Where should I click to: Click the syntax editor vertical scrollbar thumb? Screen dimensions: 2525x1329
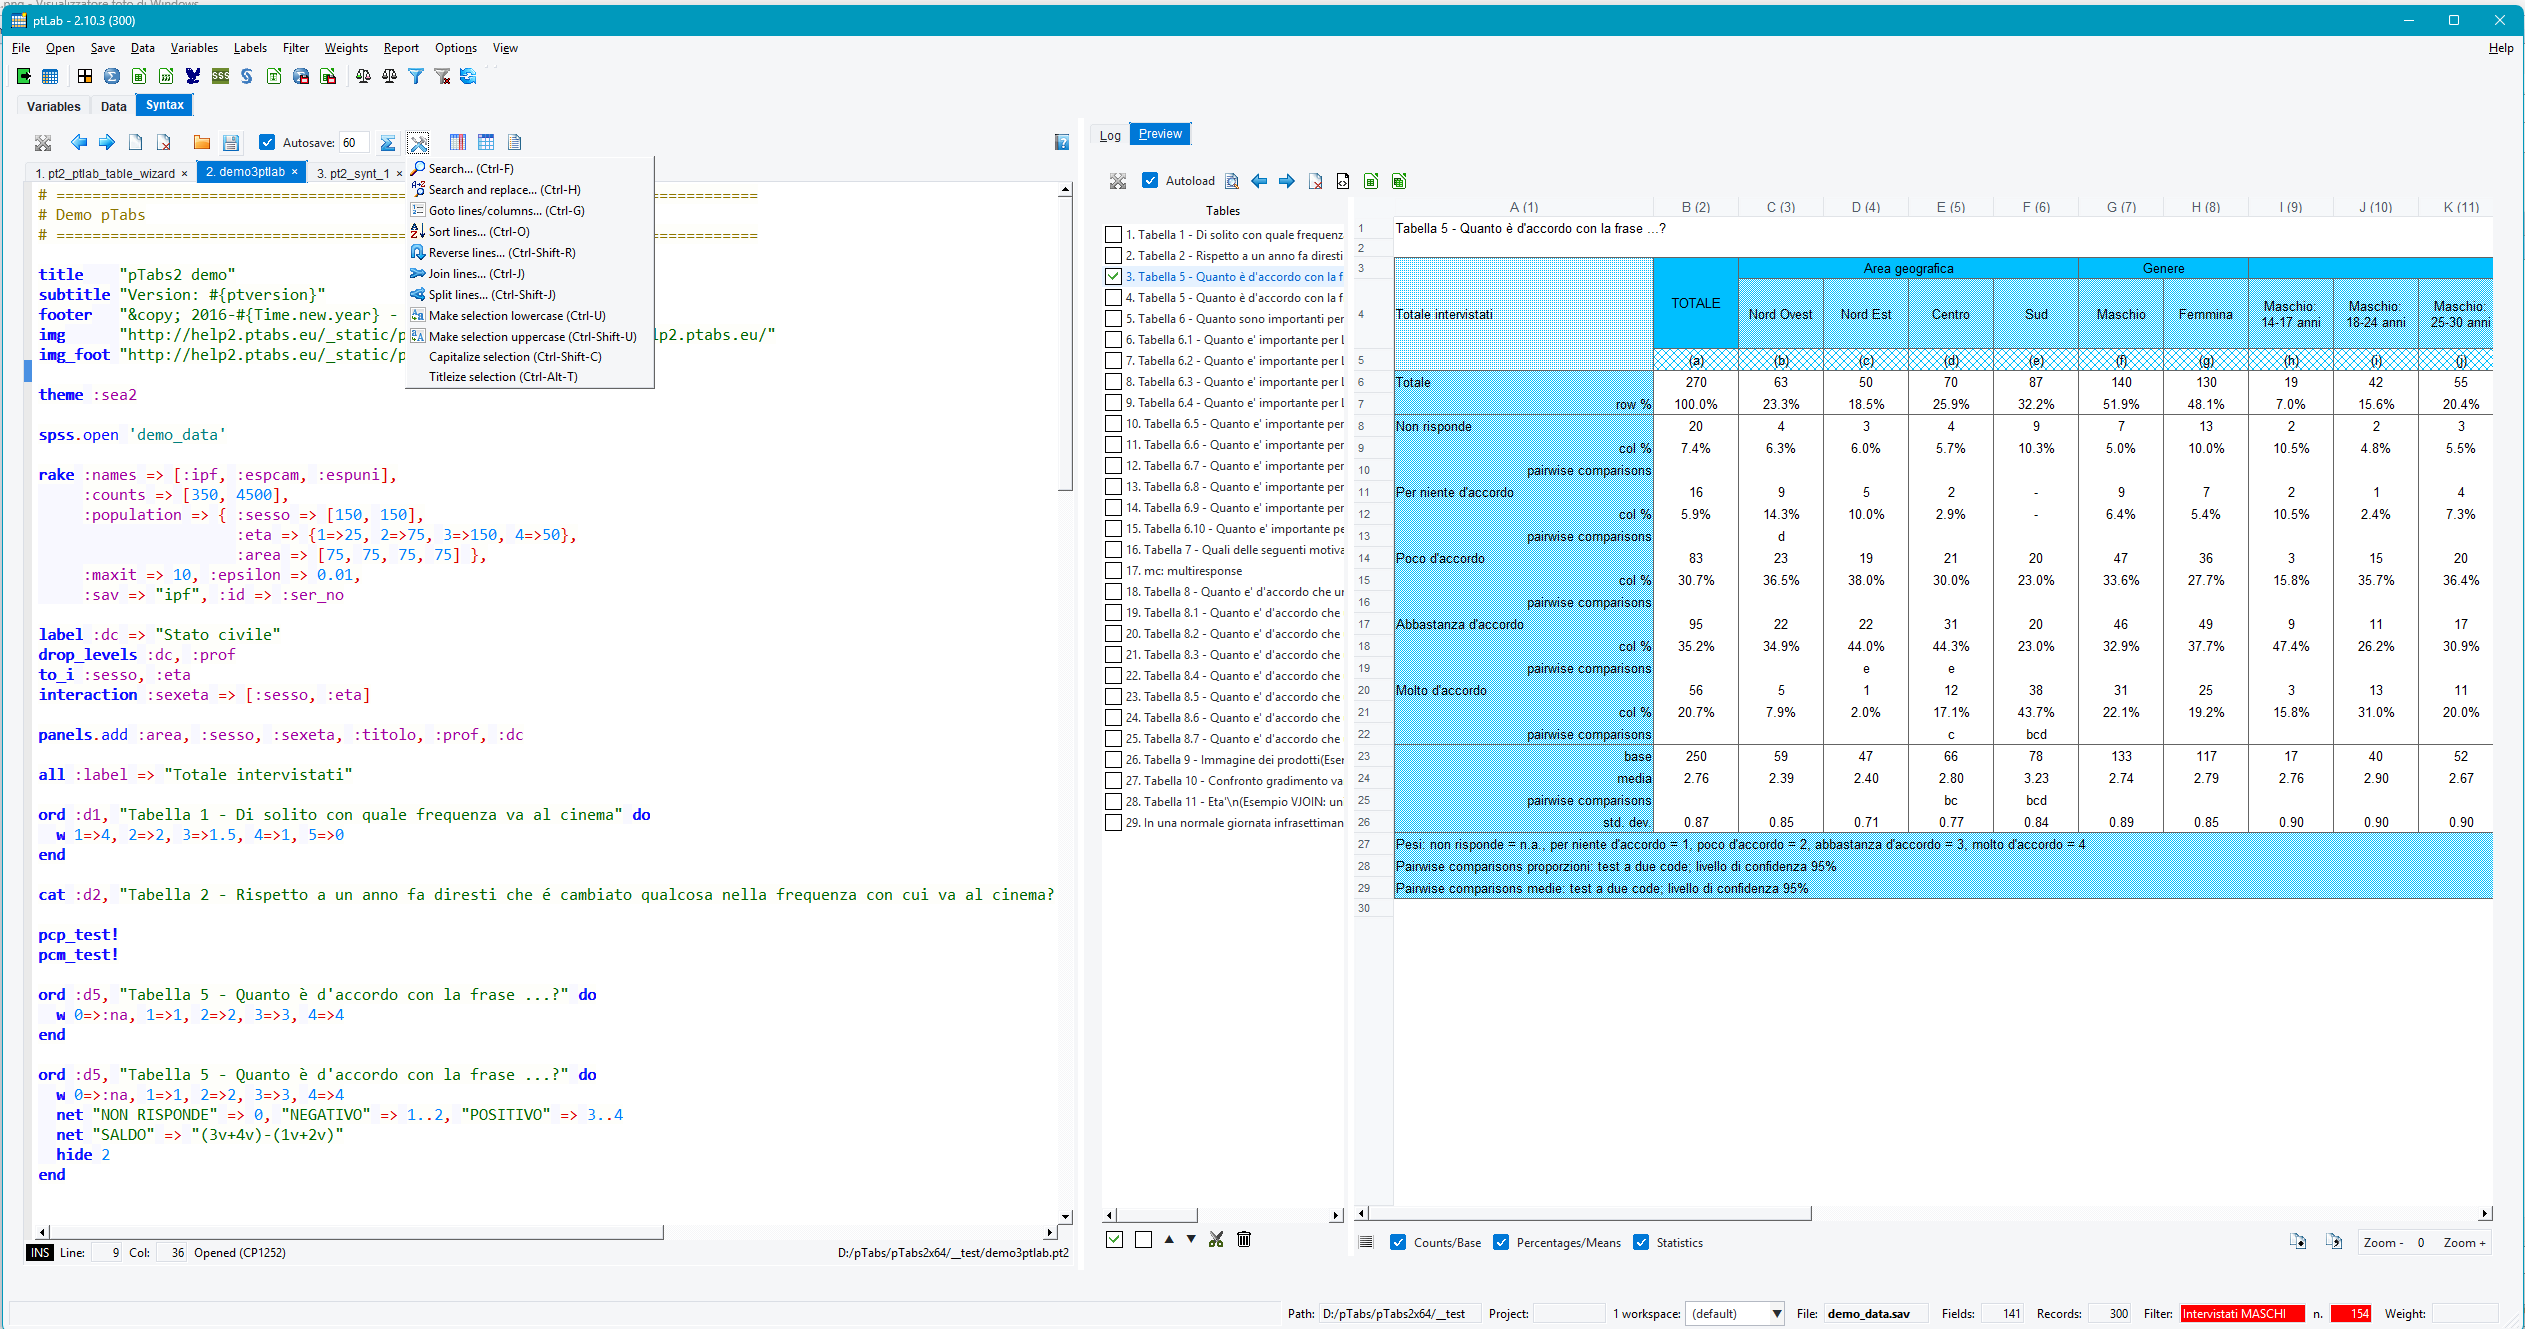click(1065, 342)
